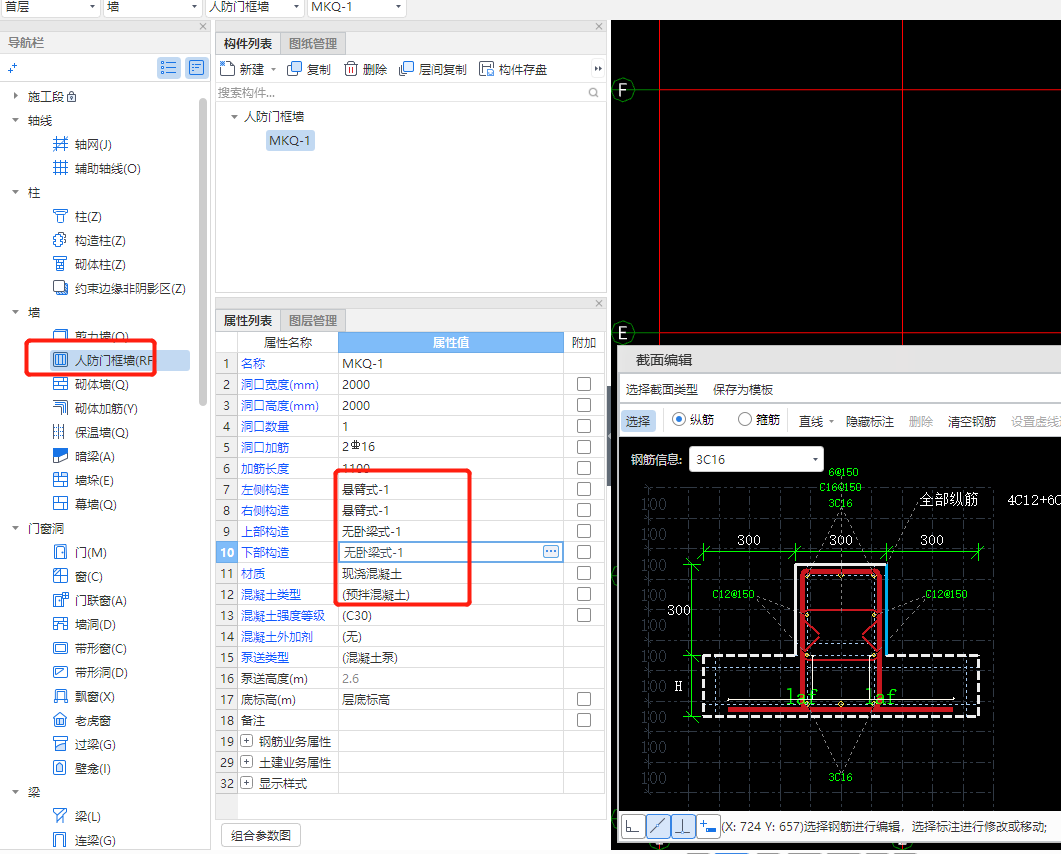Click 保存为模板 menu item
The width and height of the screenshot is (1061, 854).
(x=743, y=390)
